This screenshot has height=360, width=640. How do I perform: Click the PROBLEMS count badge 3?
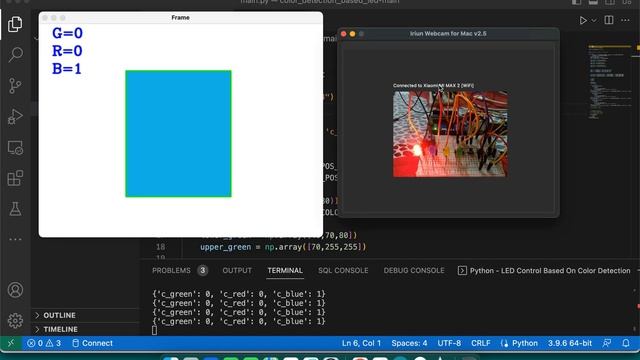[202, 271]
